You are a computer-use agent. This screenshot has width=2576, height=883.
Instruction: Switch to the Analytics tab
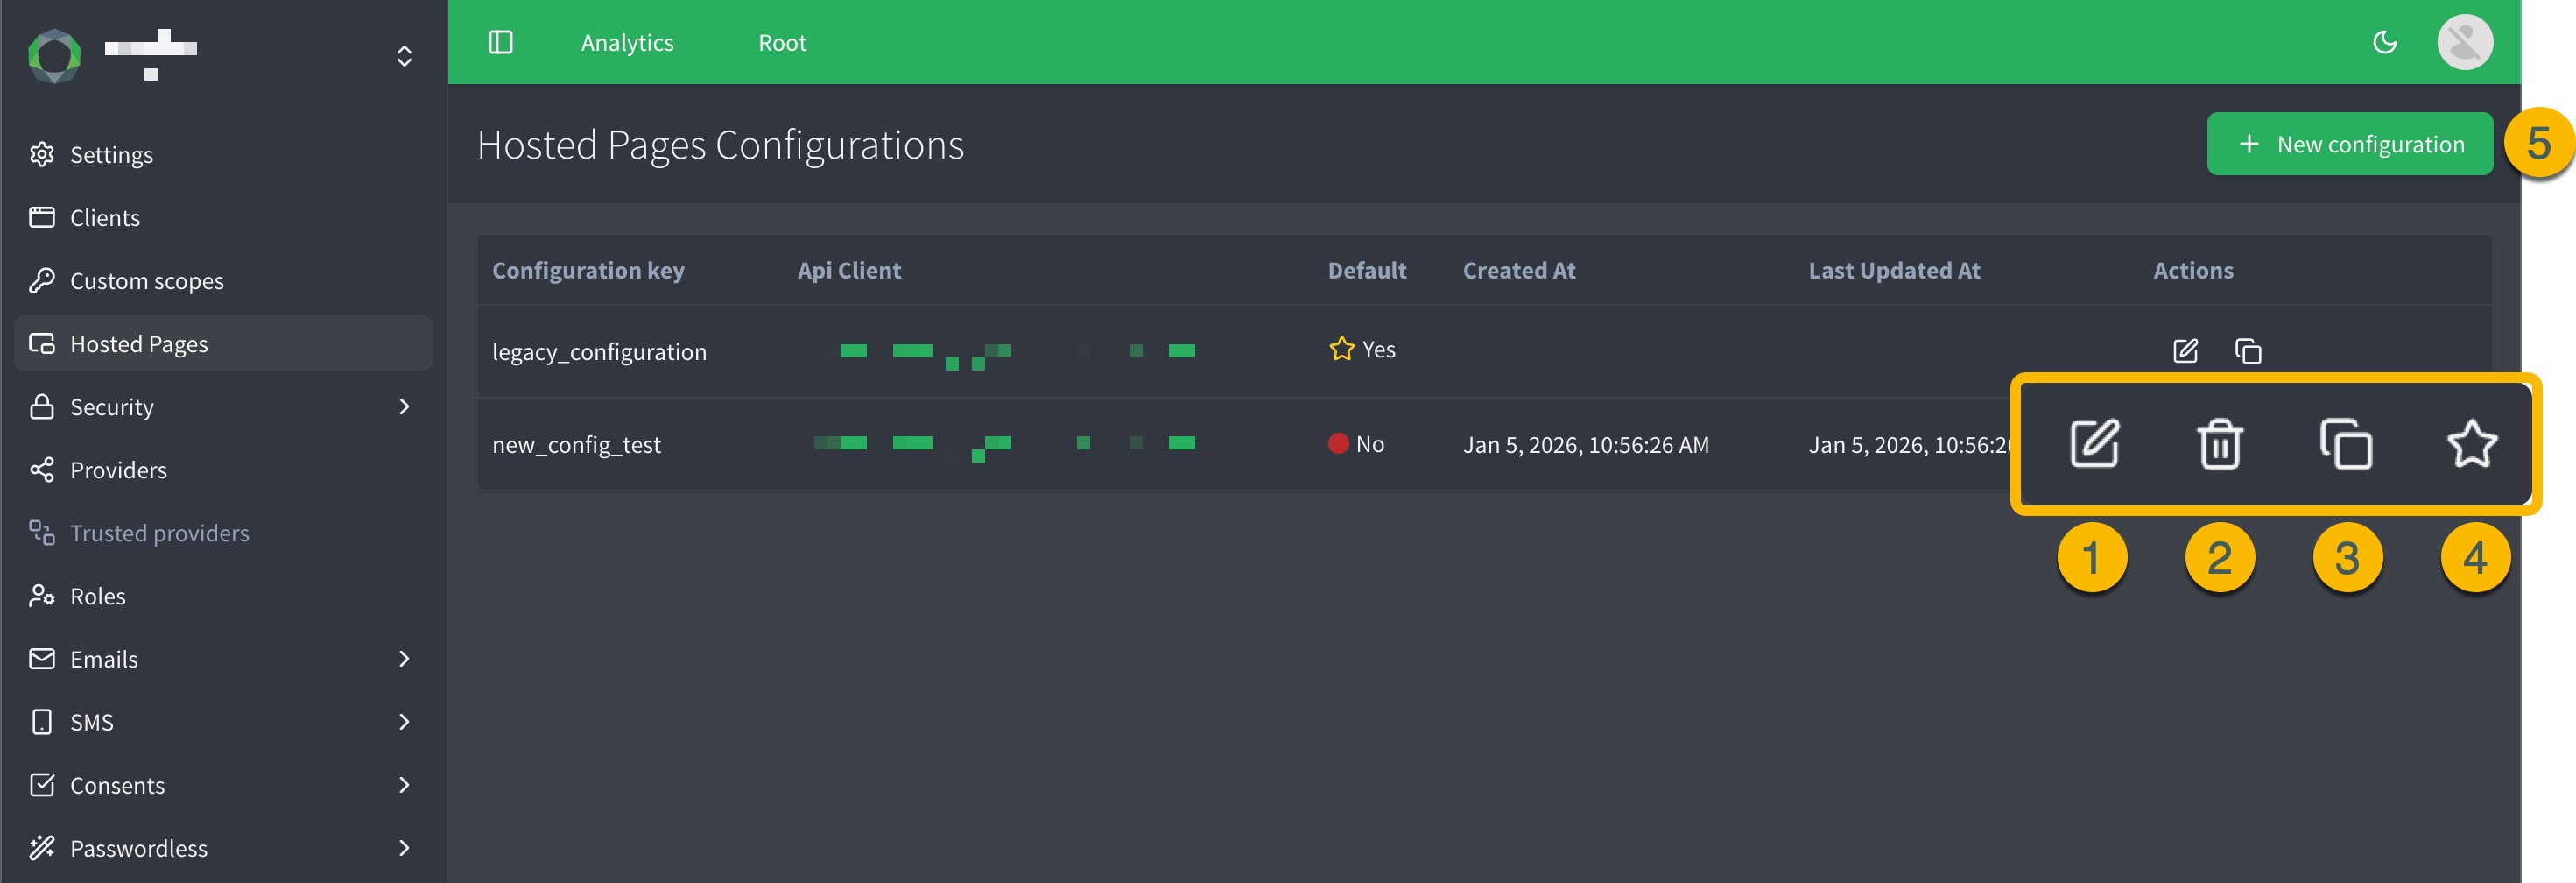click(627, 42)
